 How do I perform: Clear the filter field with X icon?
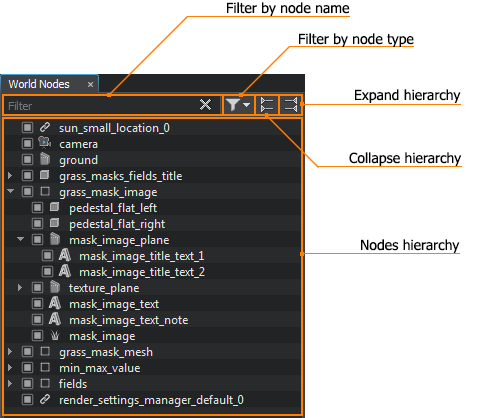point(205,105)
